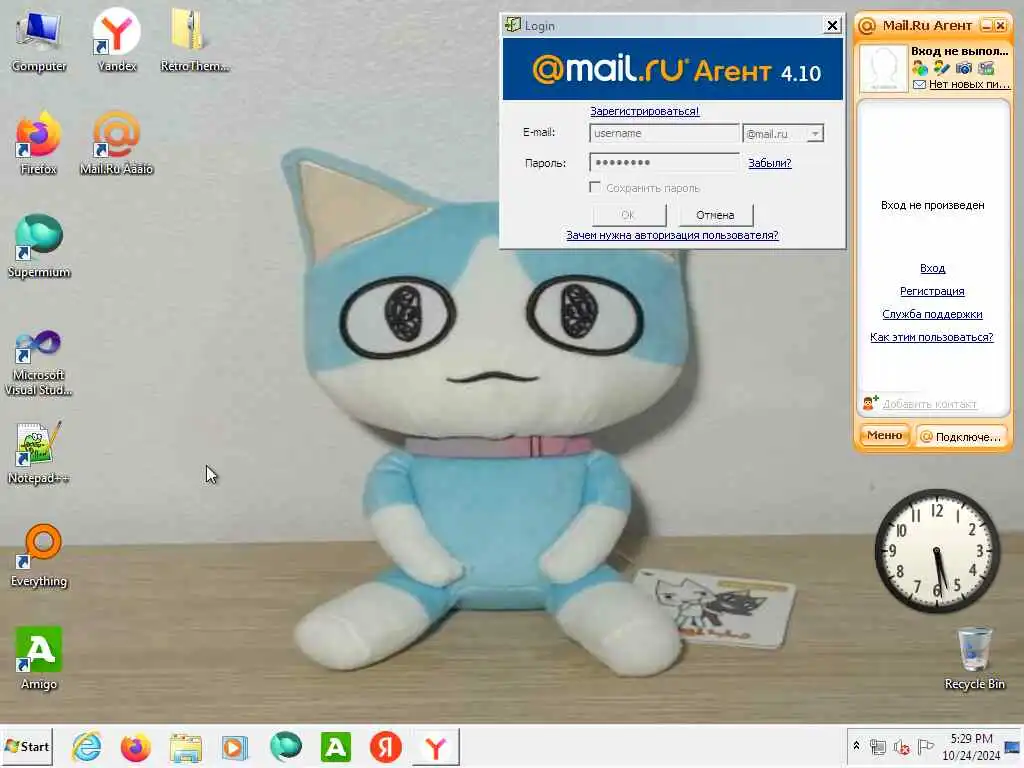Open the Подключение status dropdown
The height and width of the screenshot is (768, 1024).
(961, 436)
